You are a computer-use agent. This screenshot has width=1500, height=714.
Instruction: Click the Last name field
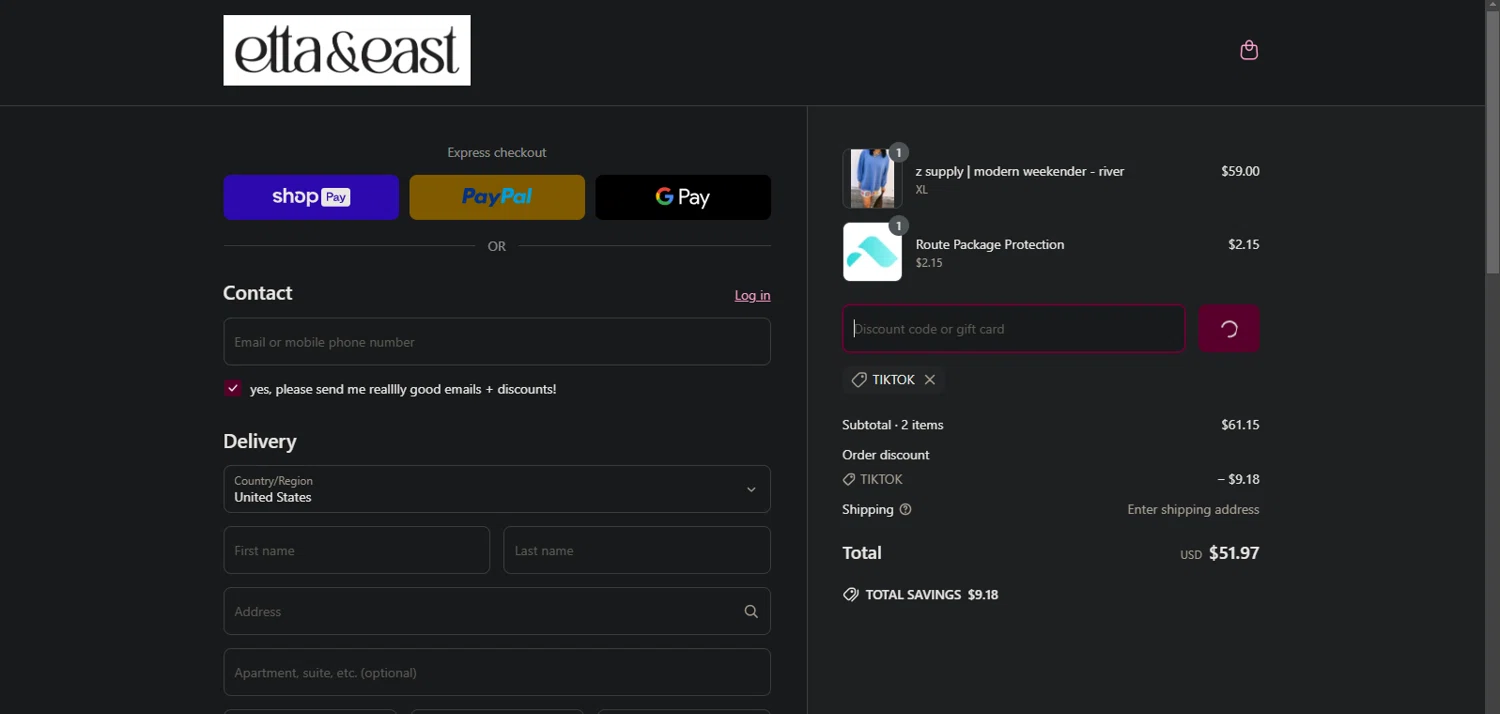pyautogui.click(x=637, y=550)
